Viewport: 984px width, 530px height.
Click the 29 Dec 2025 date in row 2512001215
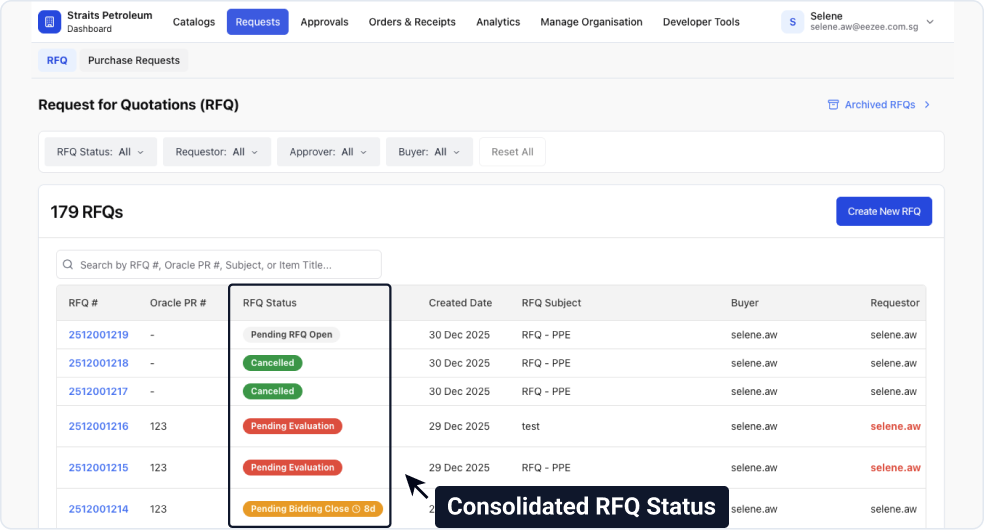pyautogui.click(x=459, y=468)
